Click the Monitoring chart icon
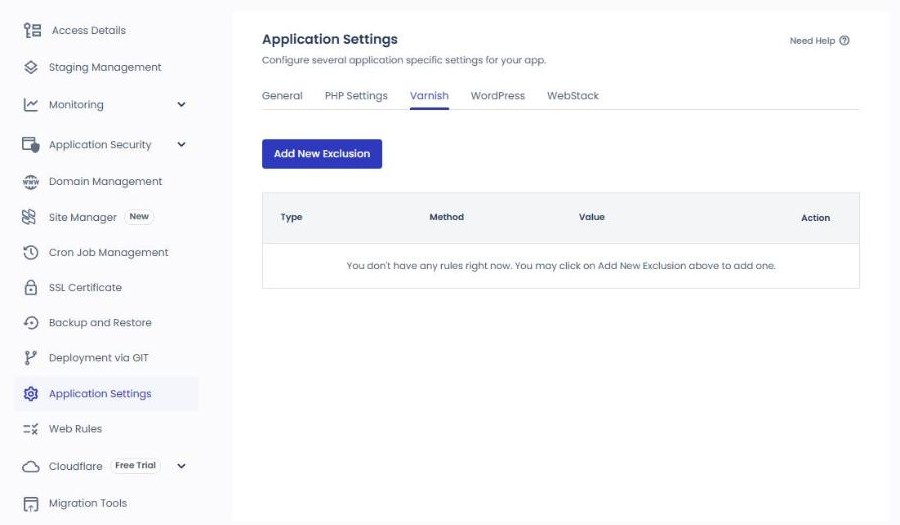This screenshot has height=525, width=900. pyautogui.click(x=31, y=104)
